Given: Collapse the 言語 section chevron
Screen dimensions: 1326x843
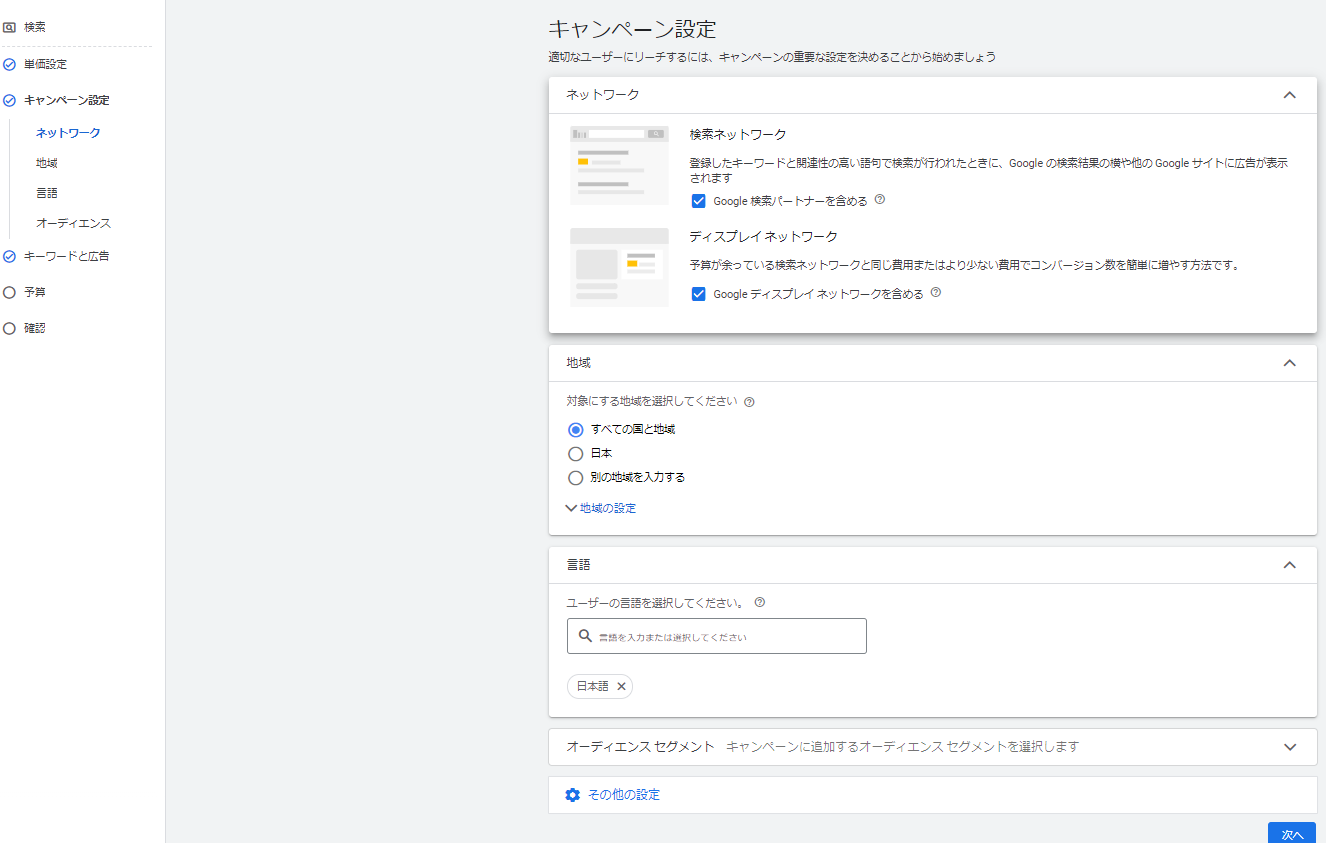Looking at the screenshot, I should coord(1289,565).
